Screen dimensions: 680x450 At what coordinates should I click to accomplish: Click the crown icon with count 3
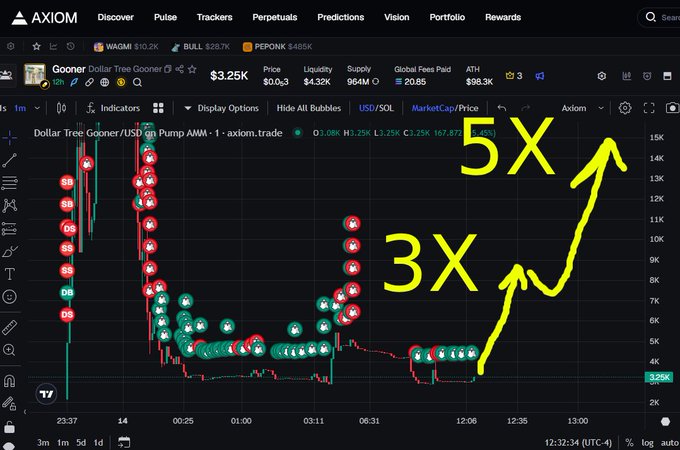coord(510,75)
